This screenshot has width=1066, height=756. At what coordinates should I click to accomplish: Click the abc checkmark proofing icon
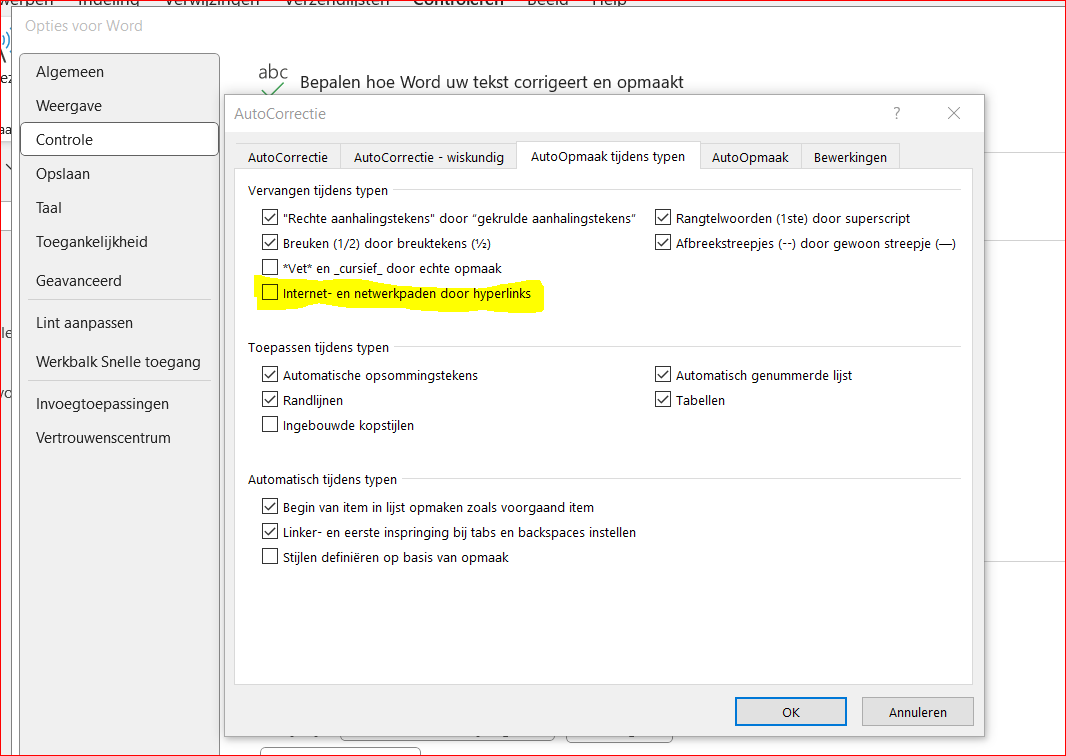273,79
